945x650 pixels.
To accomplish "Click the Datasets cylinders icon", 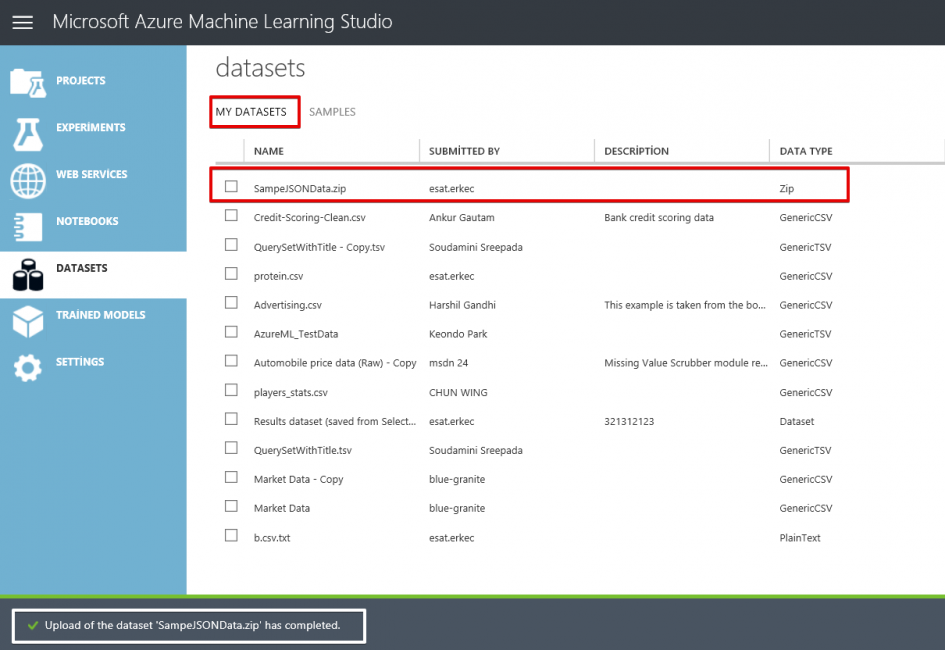I will pos(27,274).
